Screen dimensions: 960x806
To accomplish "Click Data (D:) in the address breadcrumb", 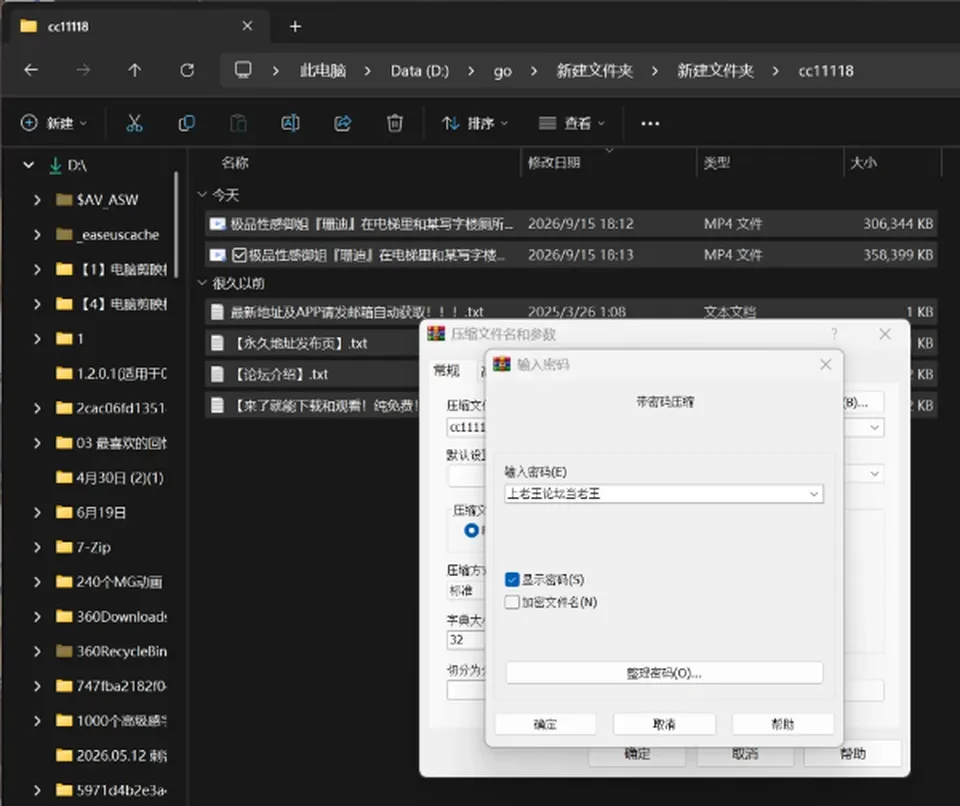I will pyautogui.click(x=419, y=70).
